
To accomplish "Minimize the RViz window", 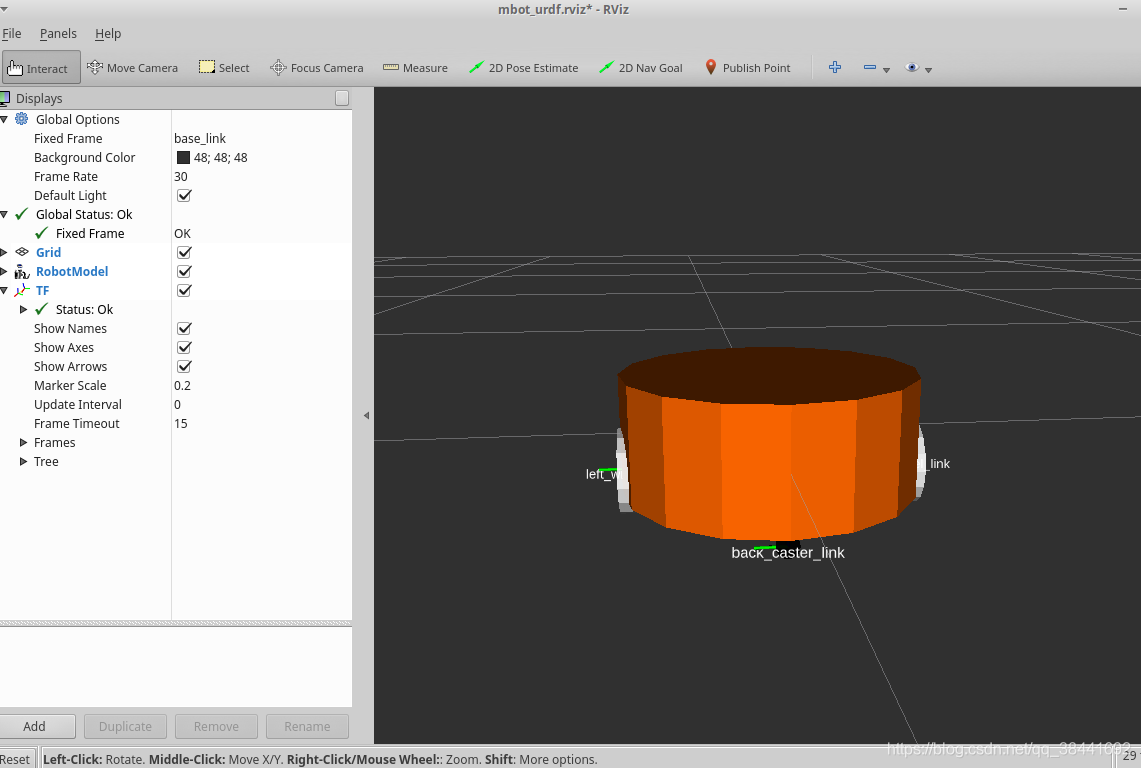I will click(1122, 9).
